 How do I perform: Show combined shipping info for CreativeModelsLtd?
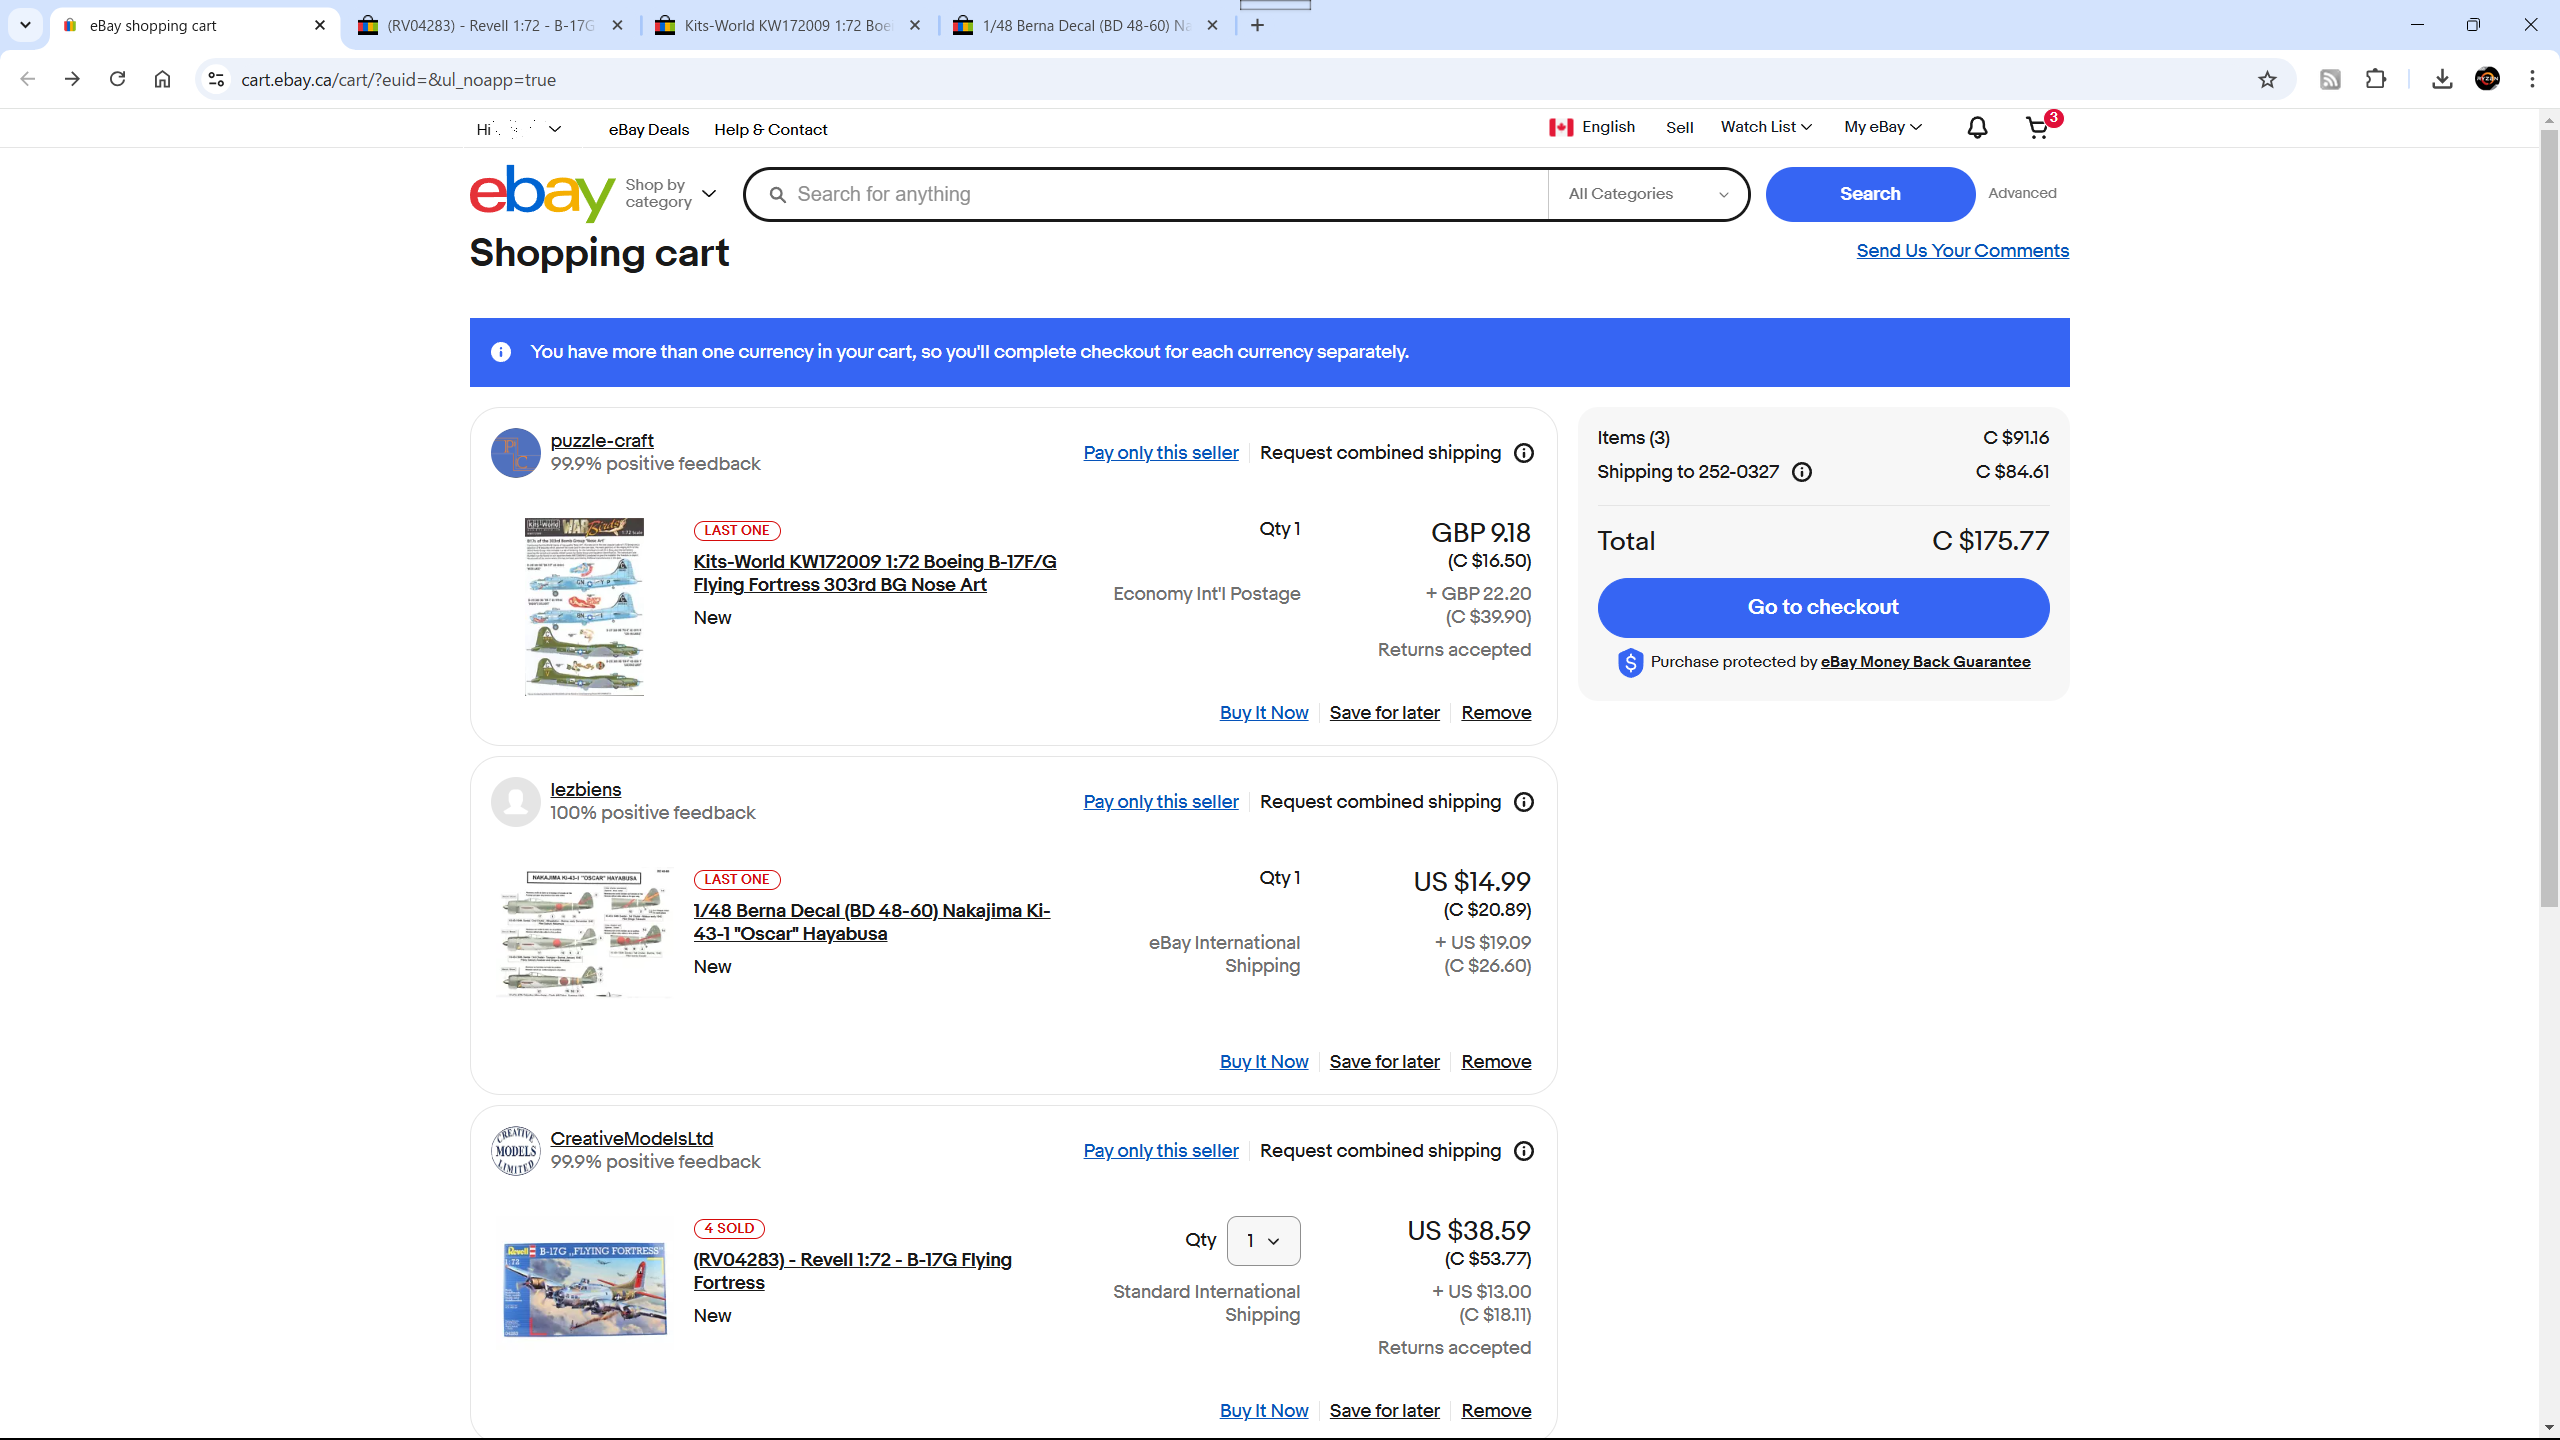coord(1524,1151)
